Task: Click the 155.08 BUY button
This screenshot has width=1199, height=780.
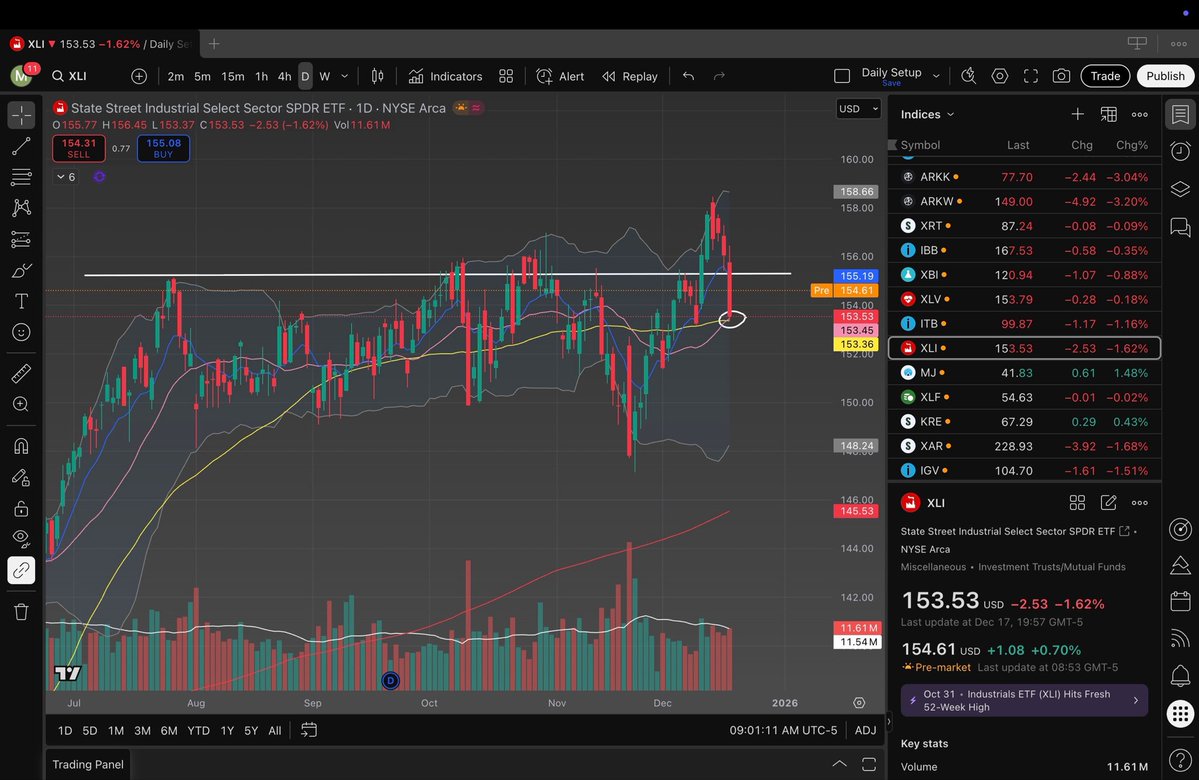Action: (x=164, y=148)
